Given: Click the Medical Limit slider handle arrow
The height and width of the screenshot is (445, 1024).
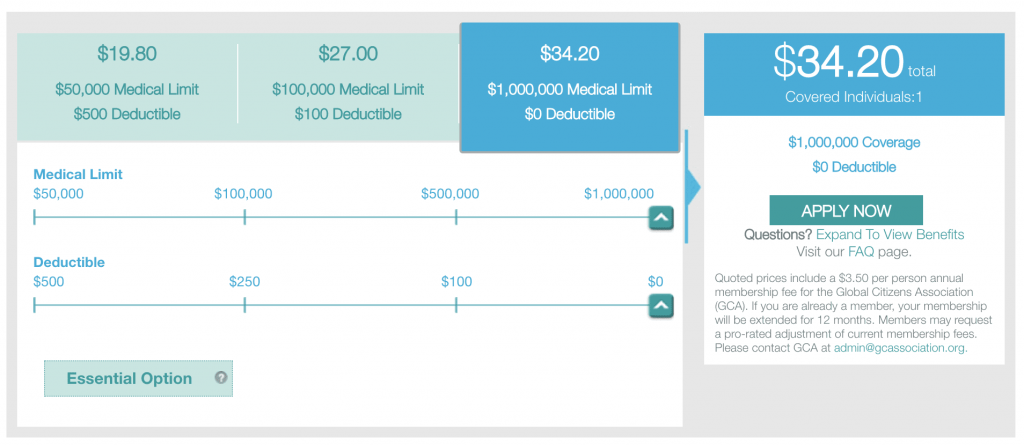Looking at the screenshot, I should (661, 218).
